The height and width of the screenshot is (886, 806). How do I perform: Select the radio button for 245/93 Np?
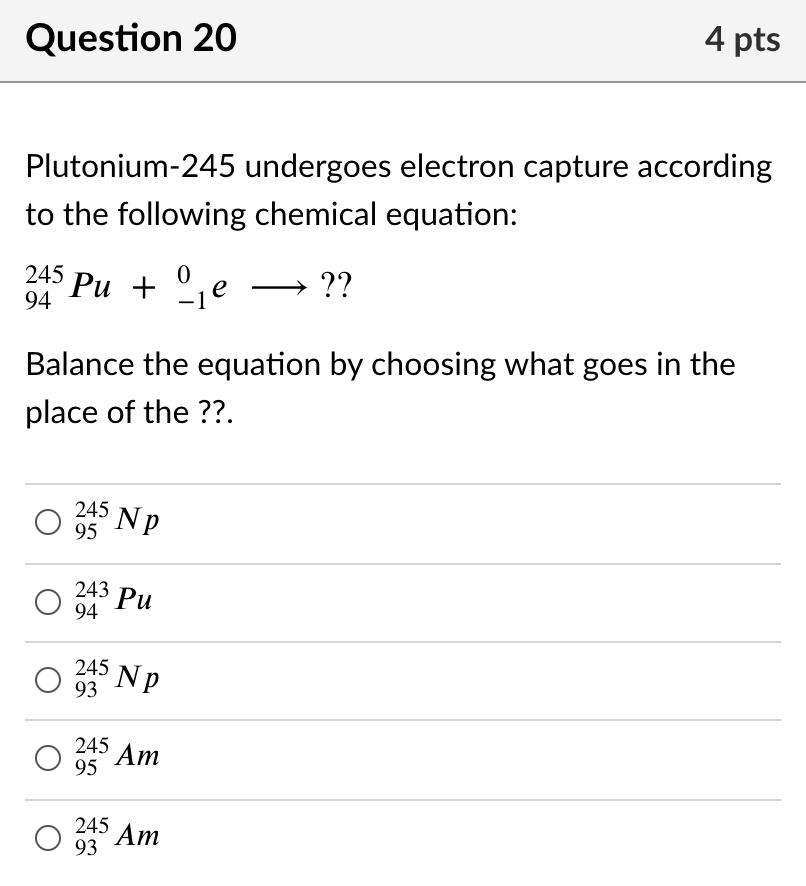[48, 680]
